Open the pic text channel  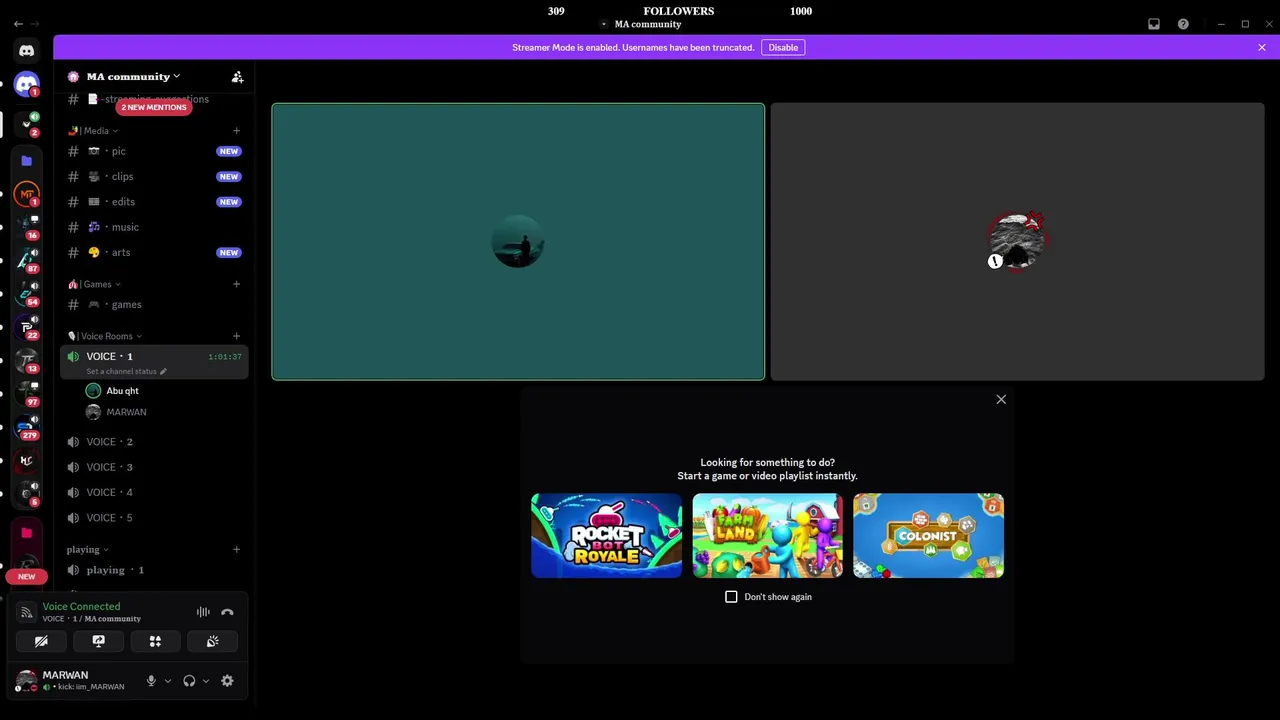coord(154,151)
